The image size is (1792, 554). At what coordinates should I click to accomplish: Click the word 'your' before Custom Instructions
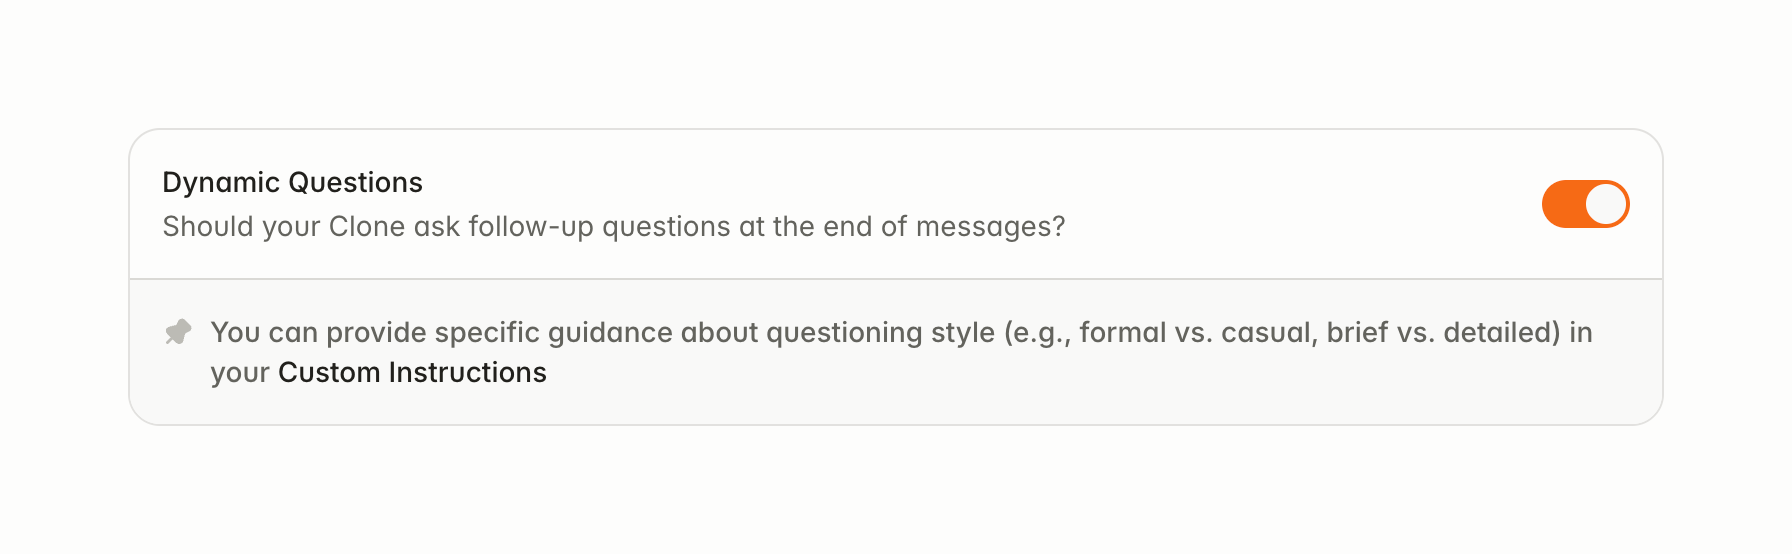pos(240,373)
